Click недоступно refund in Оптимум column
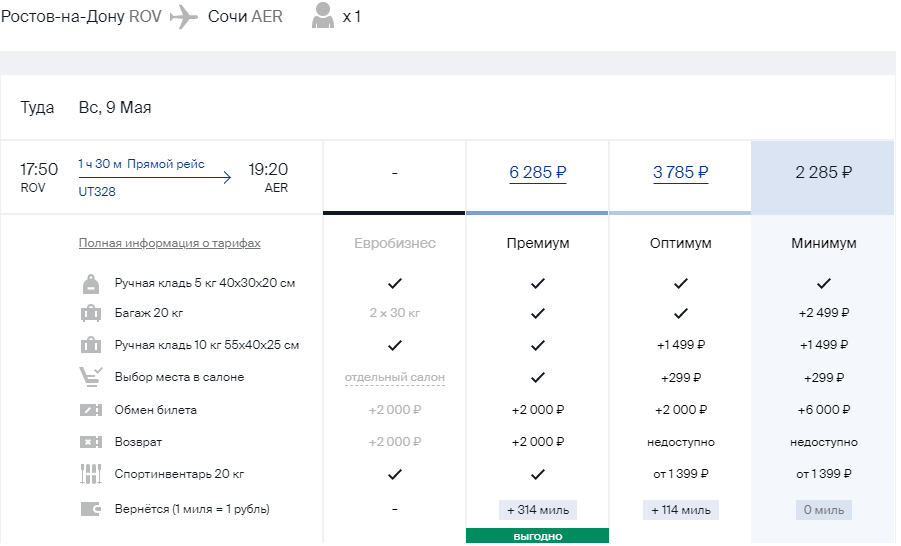901x546 pixels. point(680,443)
